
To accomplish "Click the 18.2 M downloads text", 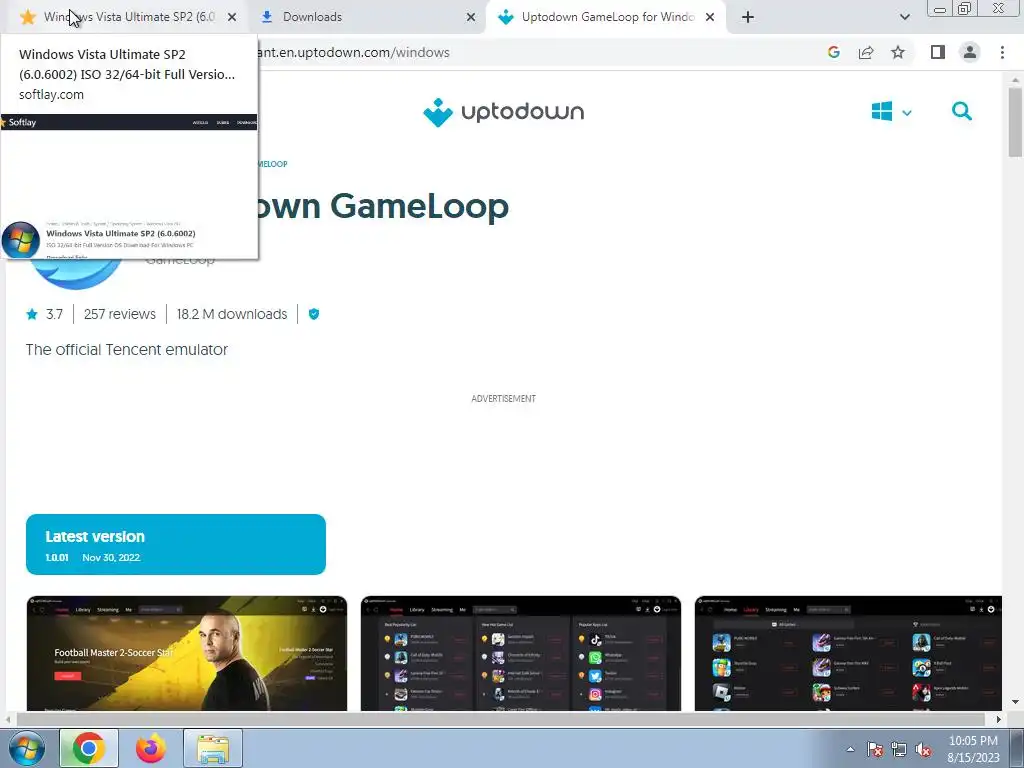I will click(x=232, y=314).
